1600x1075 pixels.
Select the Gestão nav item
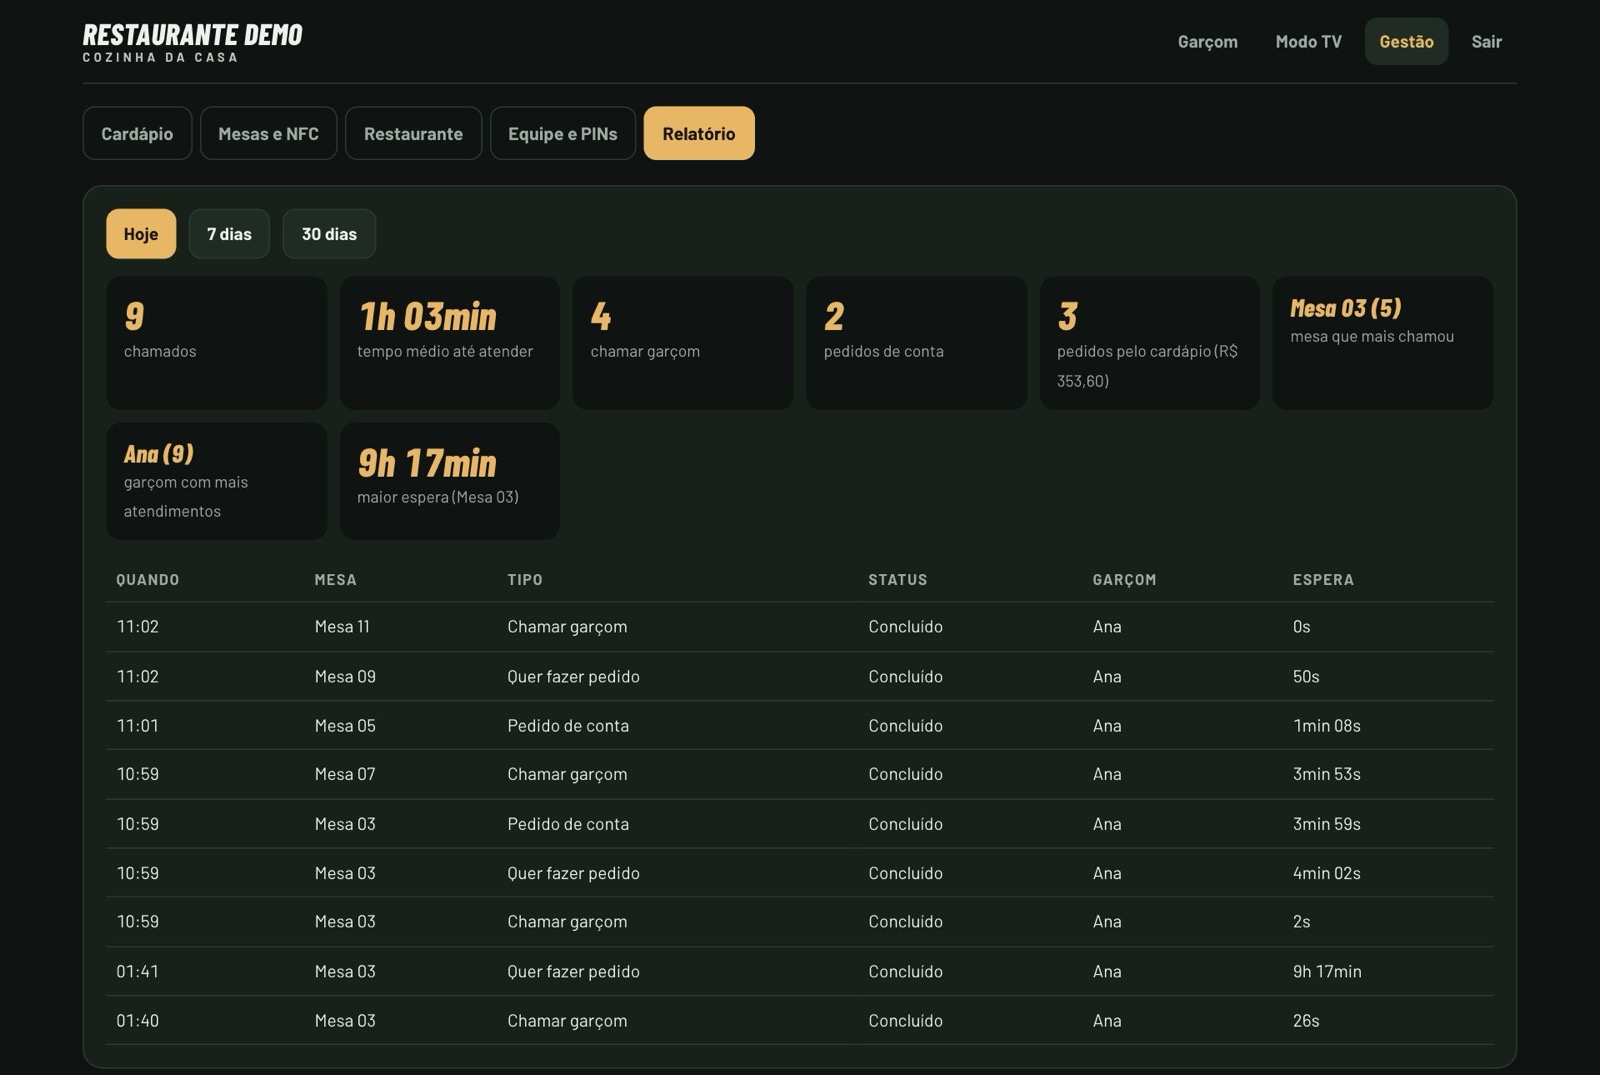point(1406,41)
